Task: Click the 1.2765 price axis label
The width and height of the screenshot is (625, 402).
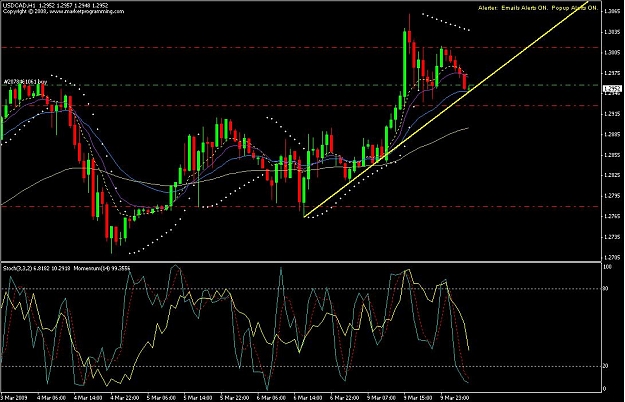Action: coord(612,216)
